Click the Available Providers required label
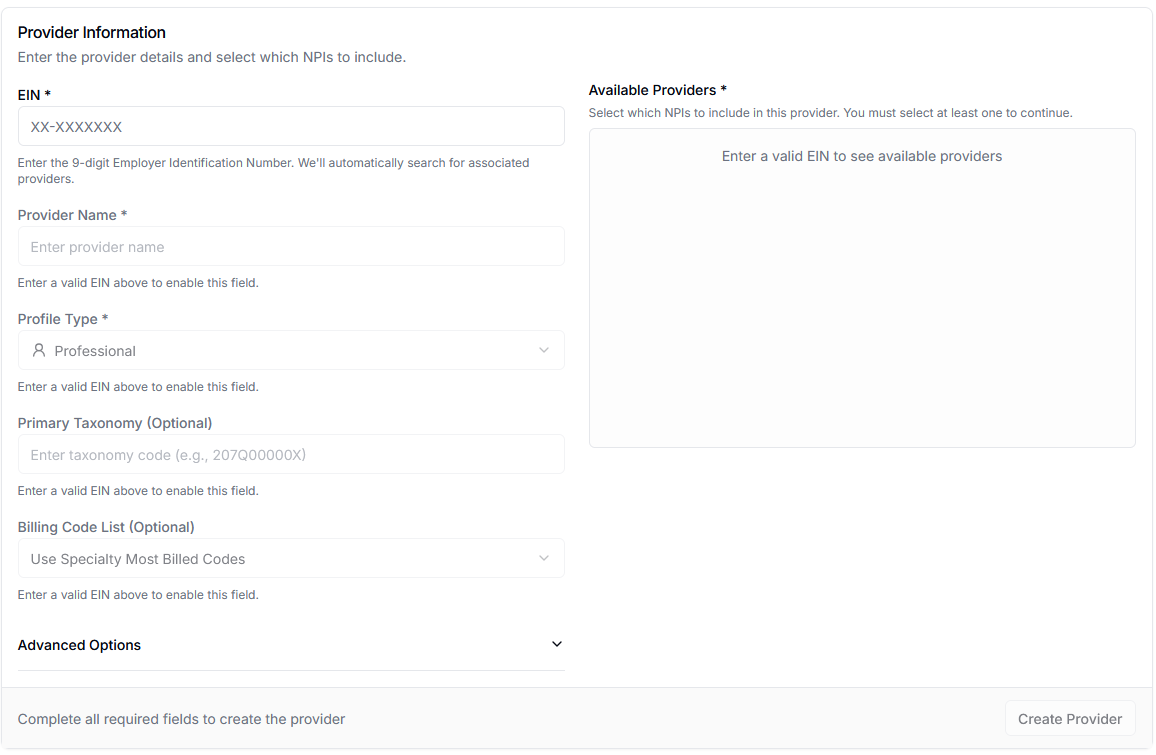The height and width of the screenshot is (755, 1156). click(x=657, y=90)
